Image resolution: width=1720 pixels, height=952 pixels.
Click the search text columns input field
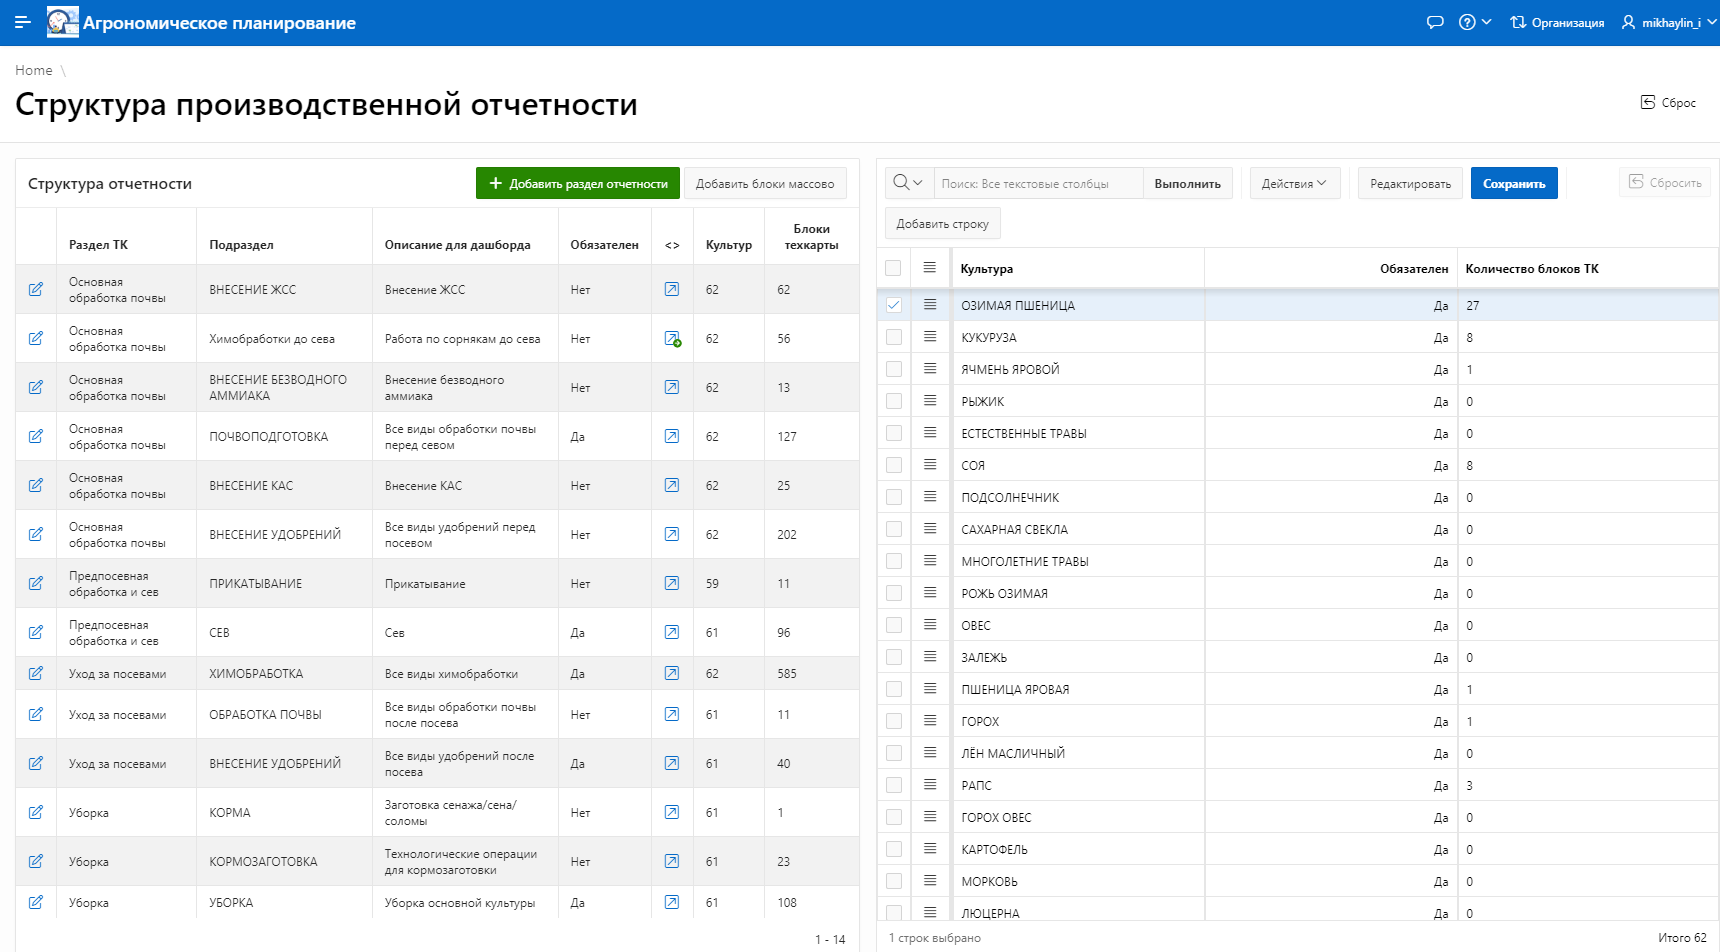pos(1037,183)
